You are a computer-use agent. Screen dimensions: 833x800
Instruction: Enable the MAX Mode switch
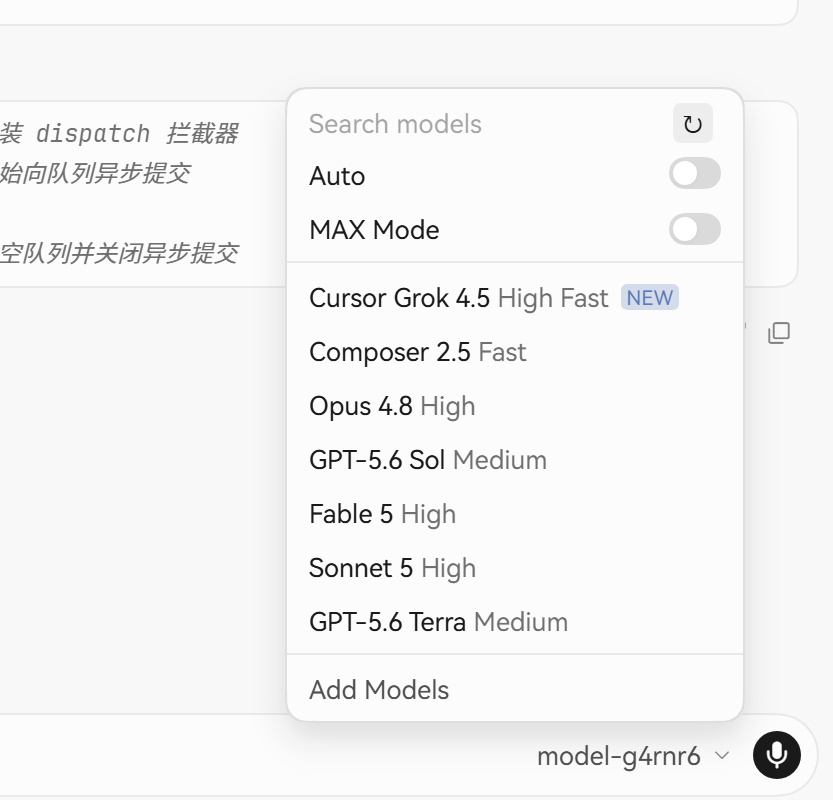pyautogui.click(x=694, y=229)
